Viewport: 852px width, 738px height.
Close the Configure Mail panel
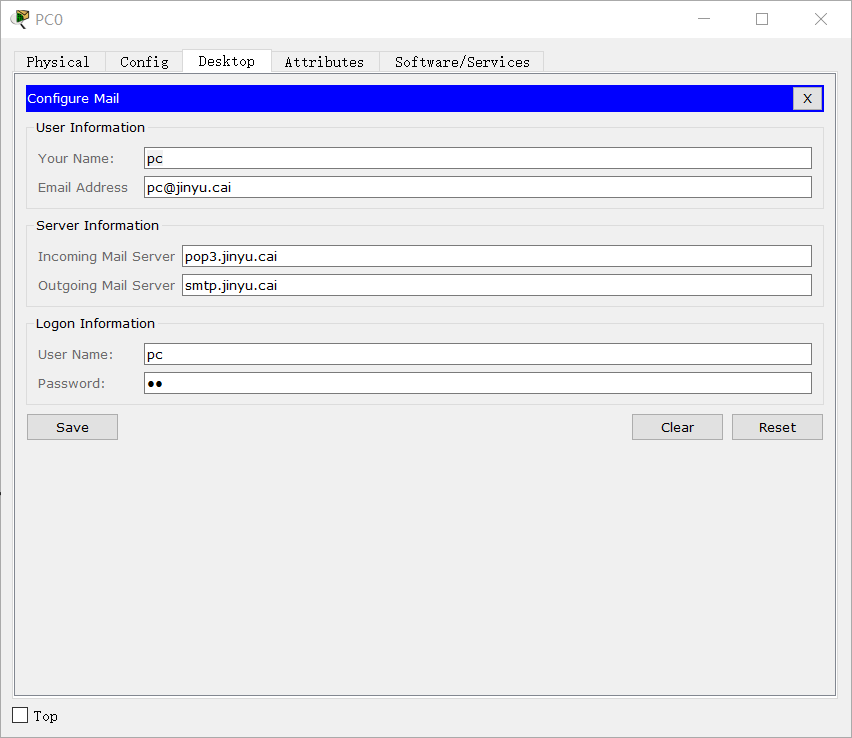click(x=807, y=98)
